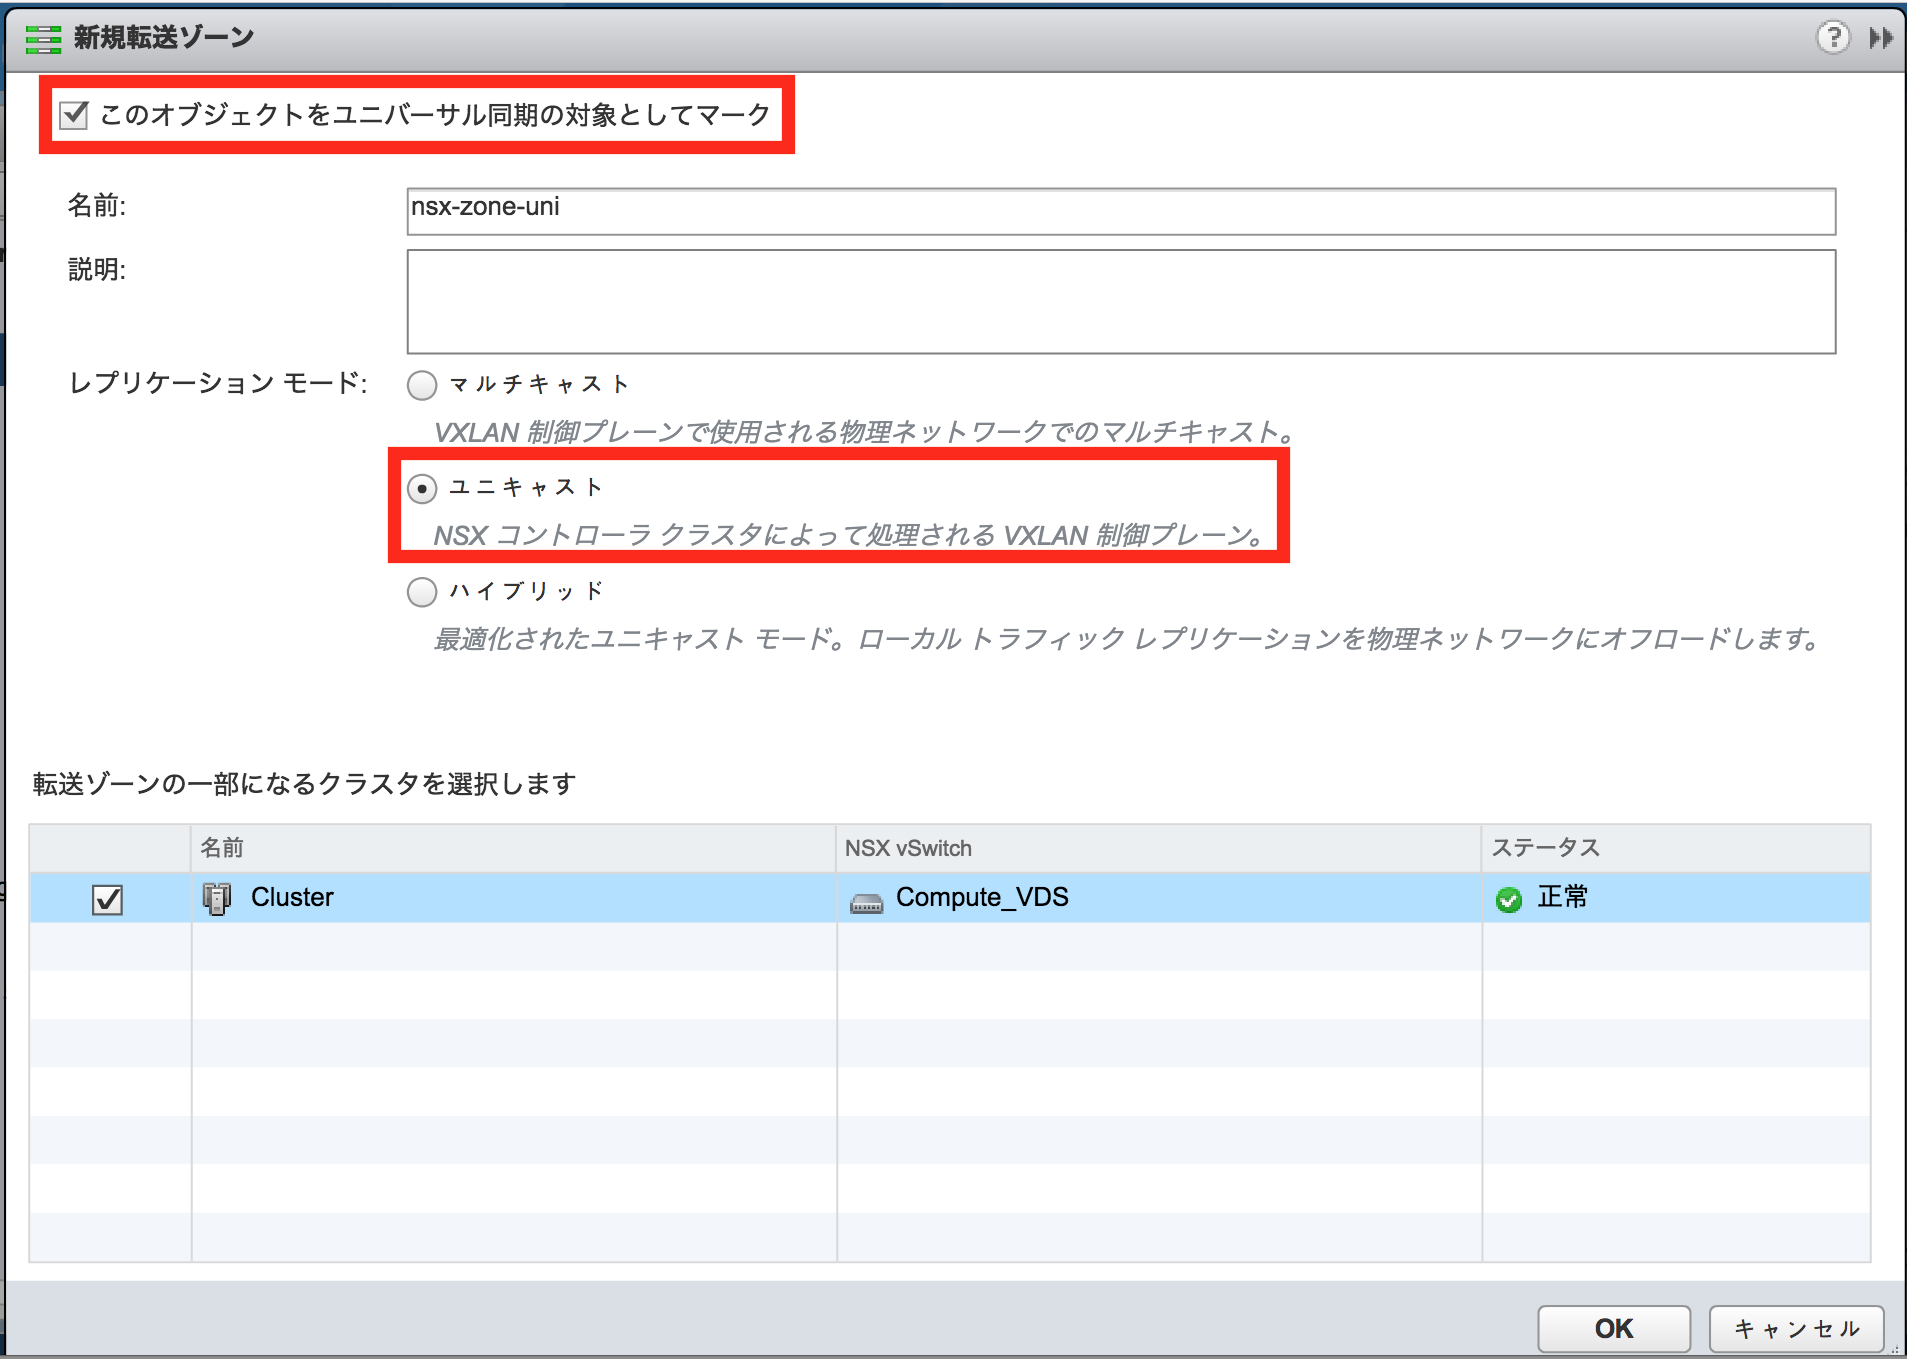Image resolution: width=1907 pixels, height=1359 pixels.
Task: Select the ユニキャスト replication mode
Action: tap(421, 488)
